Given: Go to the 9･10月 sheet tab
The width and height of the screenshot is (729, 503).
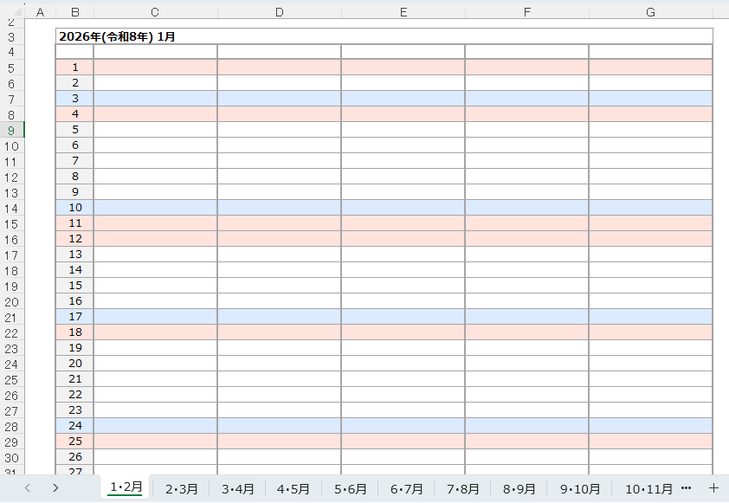Looking at the screenshot, I should point(580,489).
